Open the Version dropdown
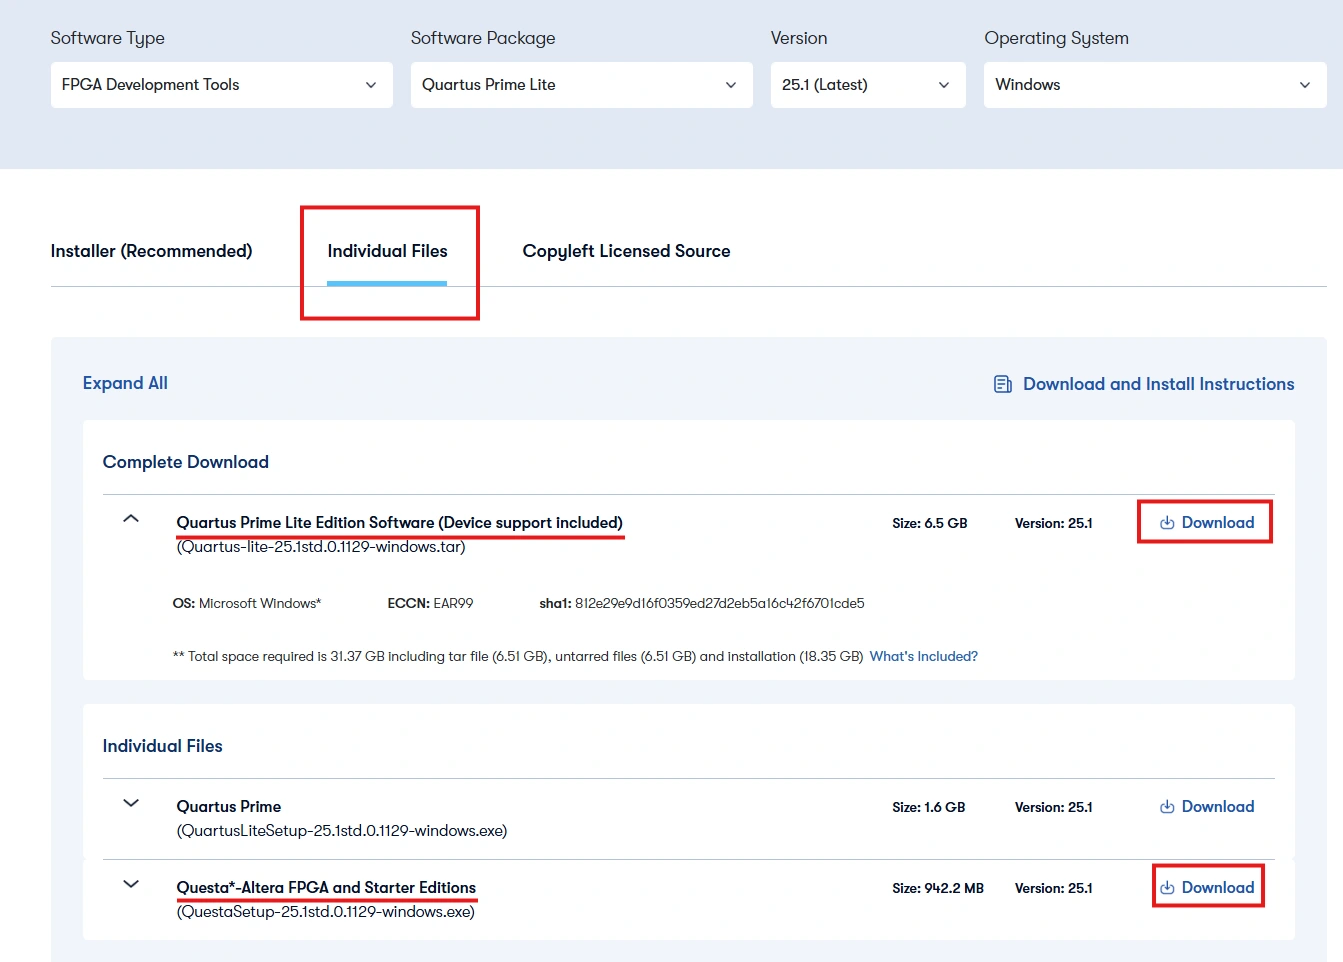Viewport: 1343px width, 962px height. [x=867, y=85]
